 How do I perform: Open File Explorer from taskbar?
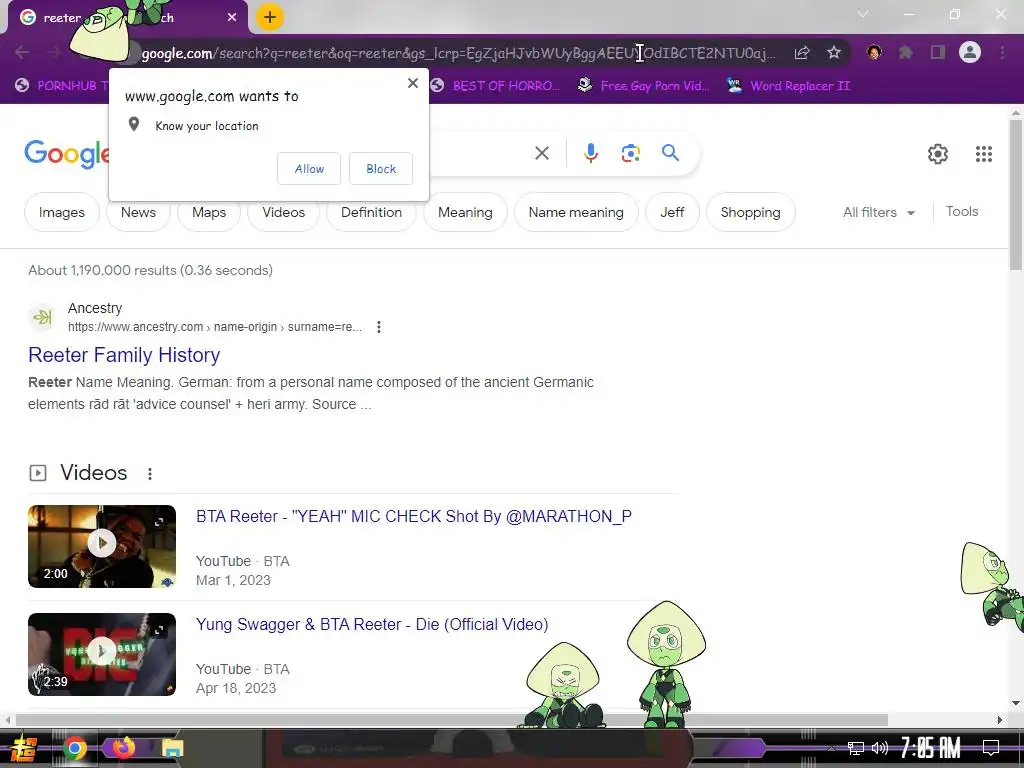pos(172,748)
